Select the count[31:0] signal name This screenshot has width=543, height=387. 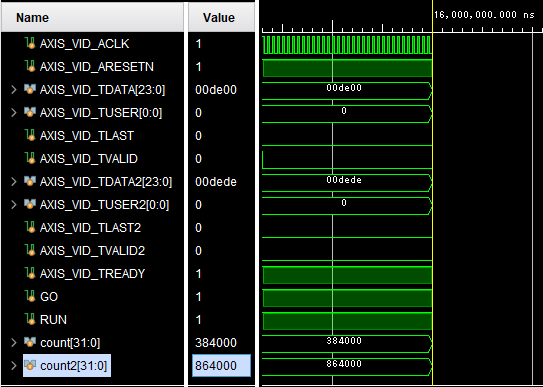(x=70, y=343)
